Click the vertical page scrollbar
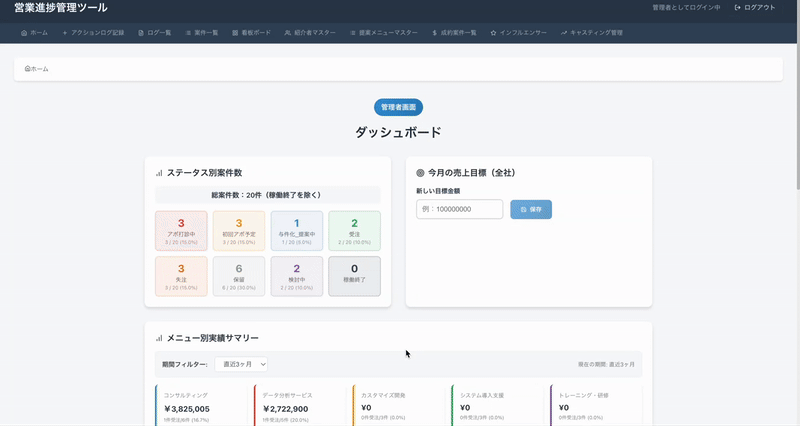This screenshot has width=800, height=426. point(795,100)
